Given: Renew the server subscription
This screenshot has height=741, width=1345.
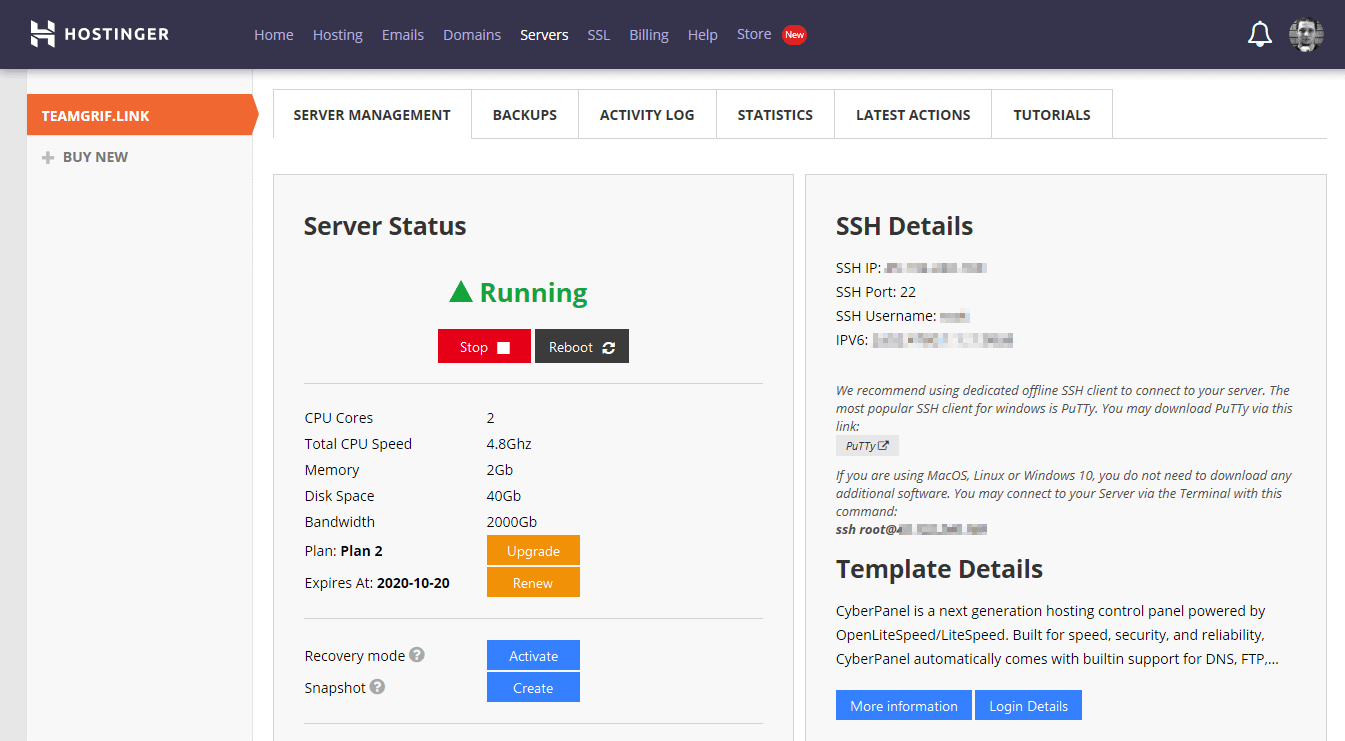Looking at the screenshot, I should click(x=533, y=582).
